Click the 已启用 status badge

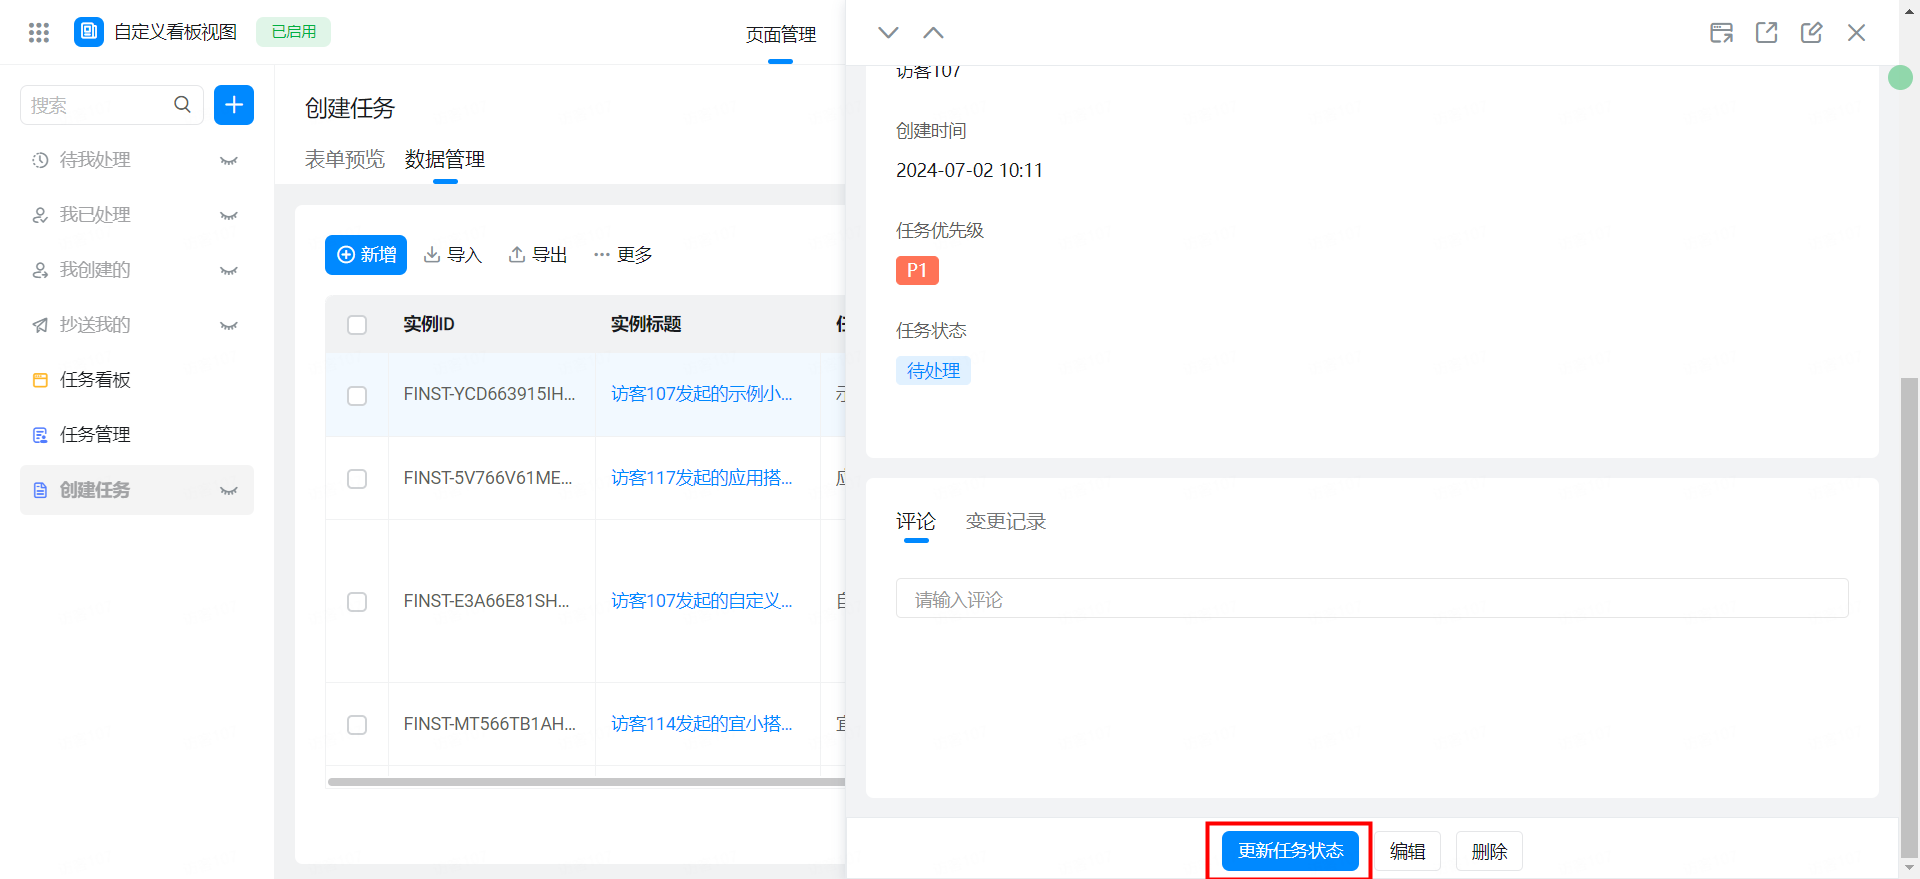(294, 32)
